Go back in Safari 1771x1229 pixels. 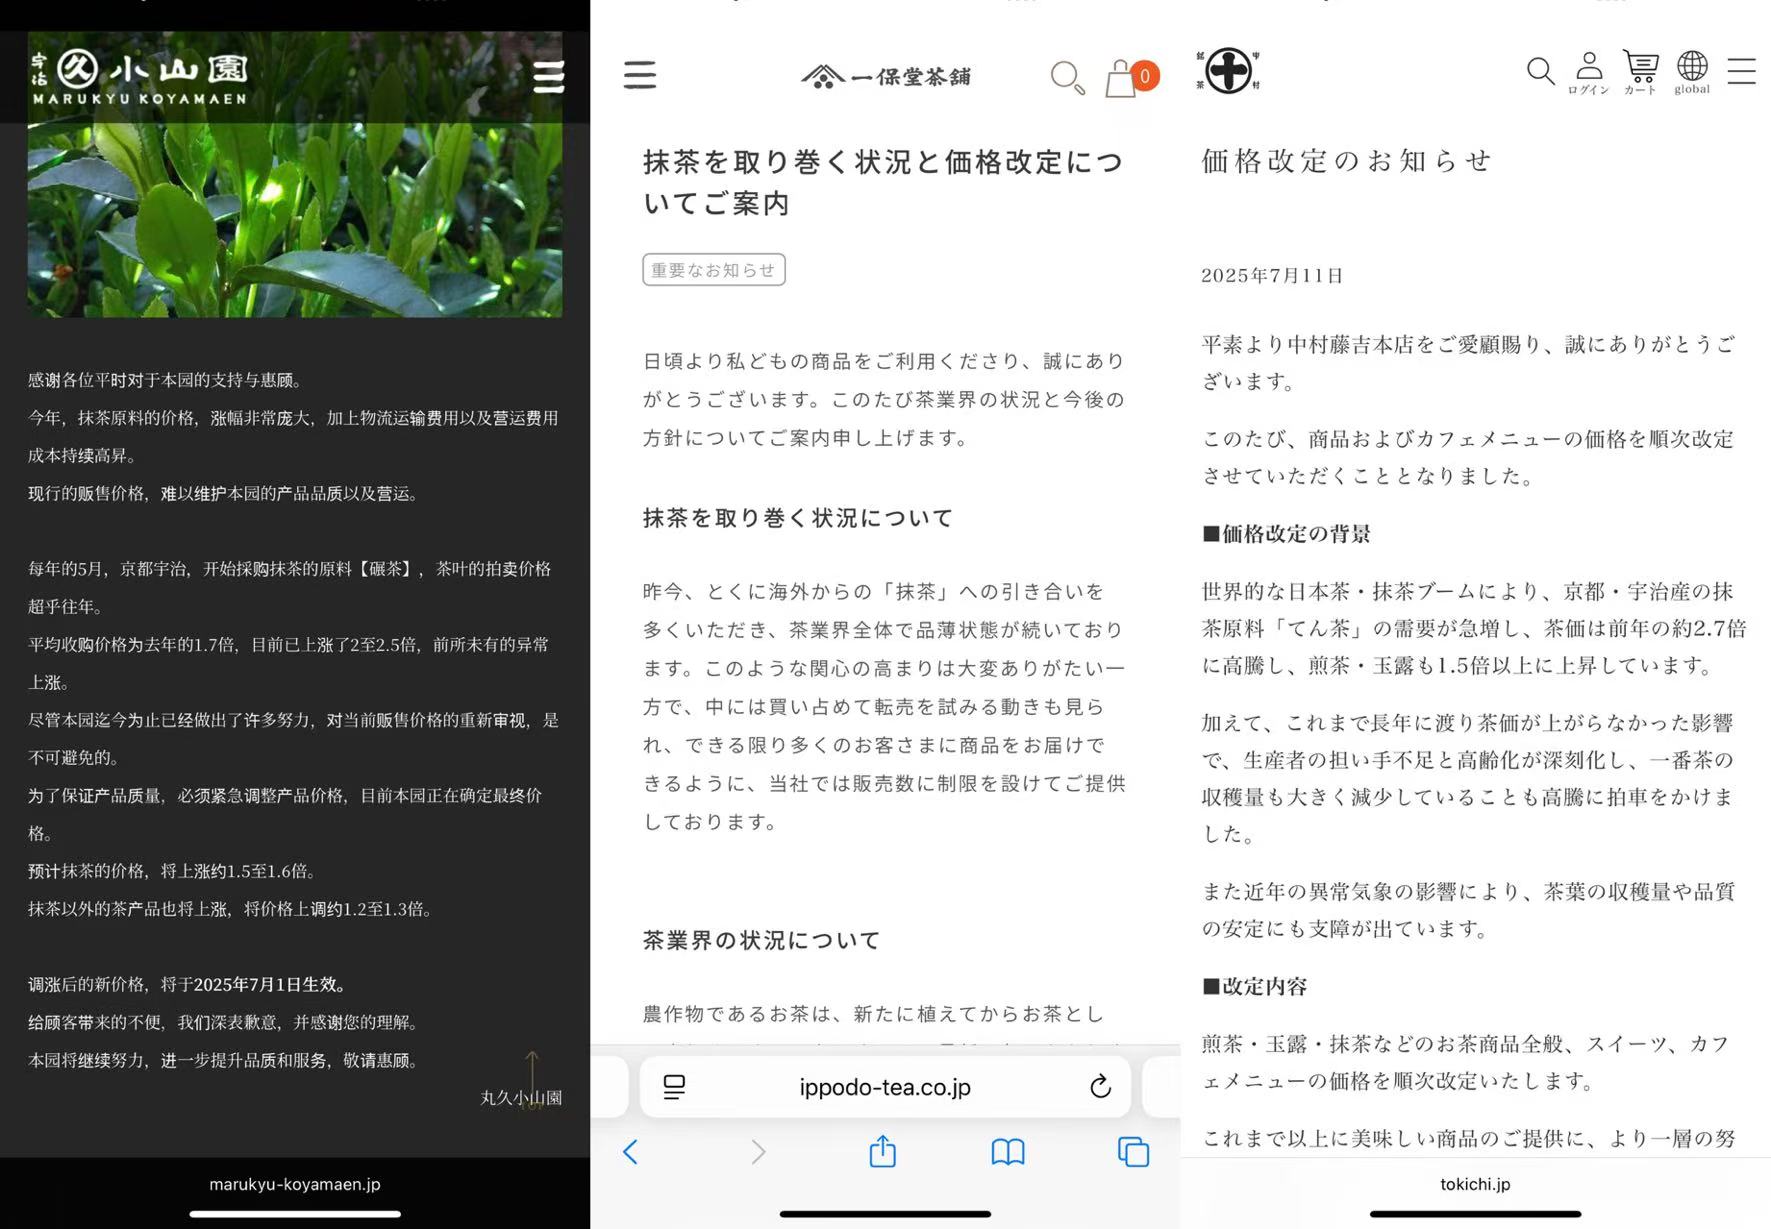(x=630, y=1152)
